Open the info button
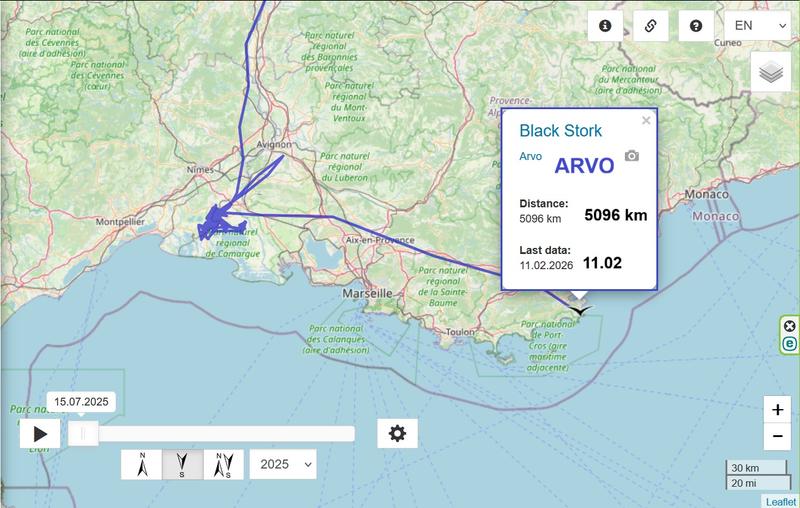The image size is (800, 508). tap(605, 26)
